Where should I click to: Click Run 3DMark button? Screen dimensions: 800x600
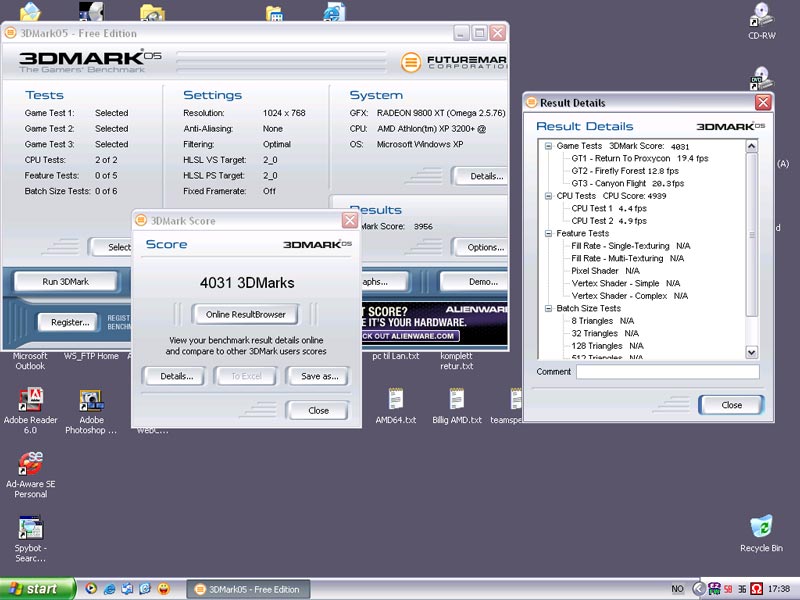[x=66, y=282]
